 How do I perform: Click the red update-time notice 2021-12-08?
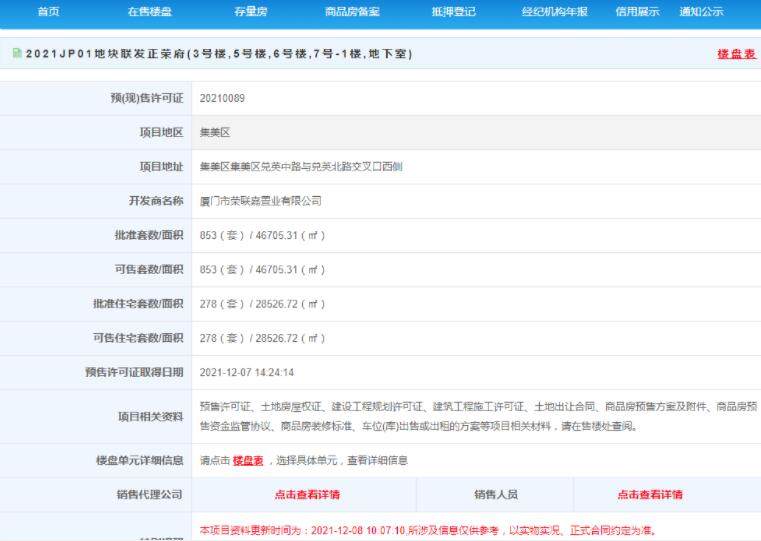tap(428, 530)
